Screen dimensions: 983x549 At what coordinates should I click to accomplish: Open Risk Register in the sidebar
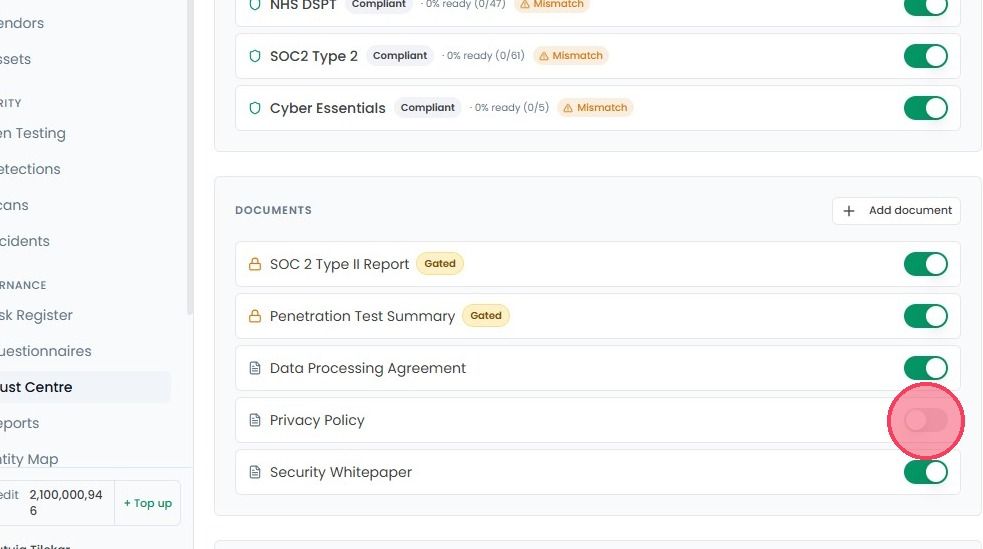click(x=36, y=315)
